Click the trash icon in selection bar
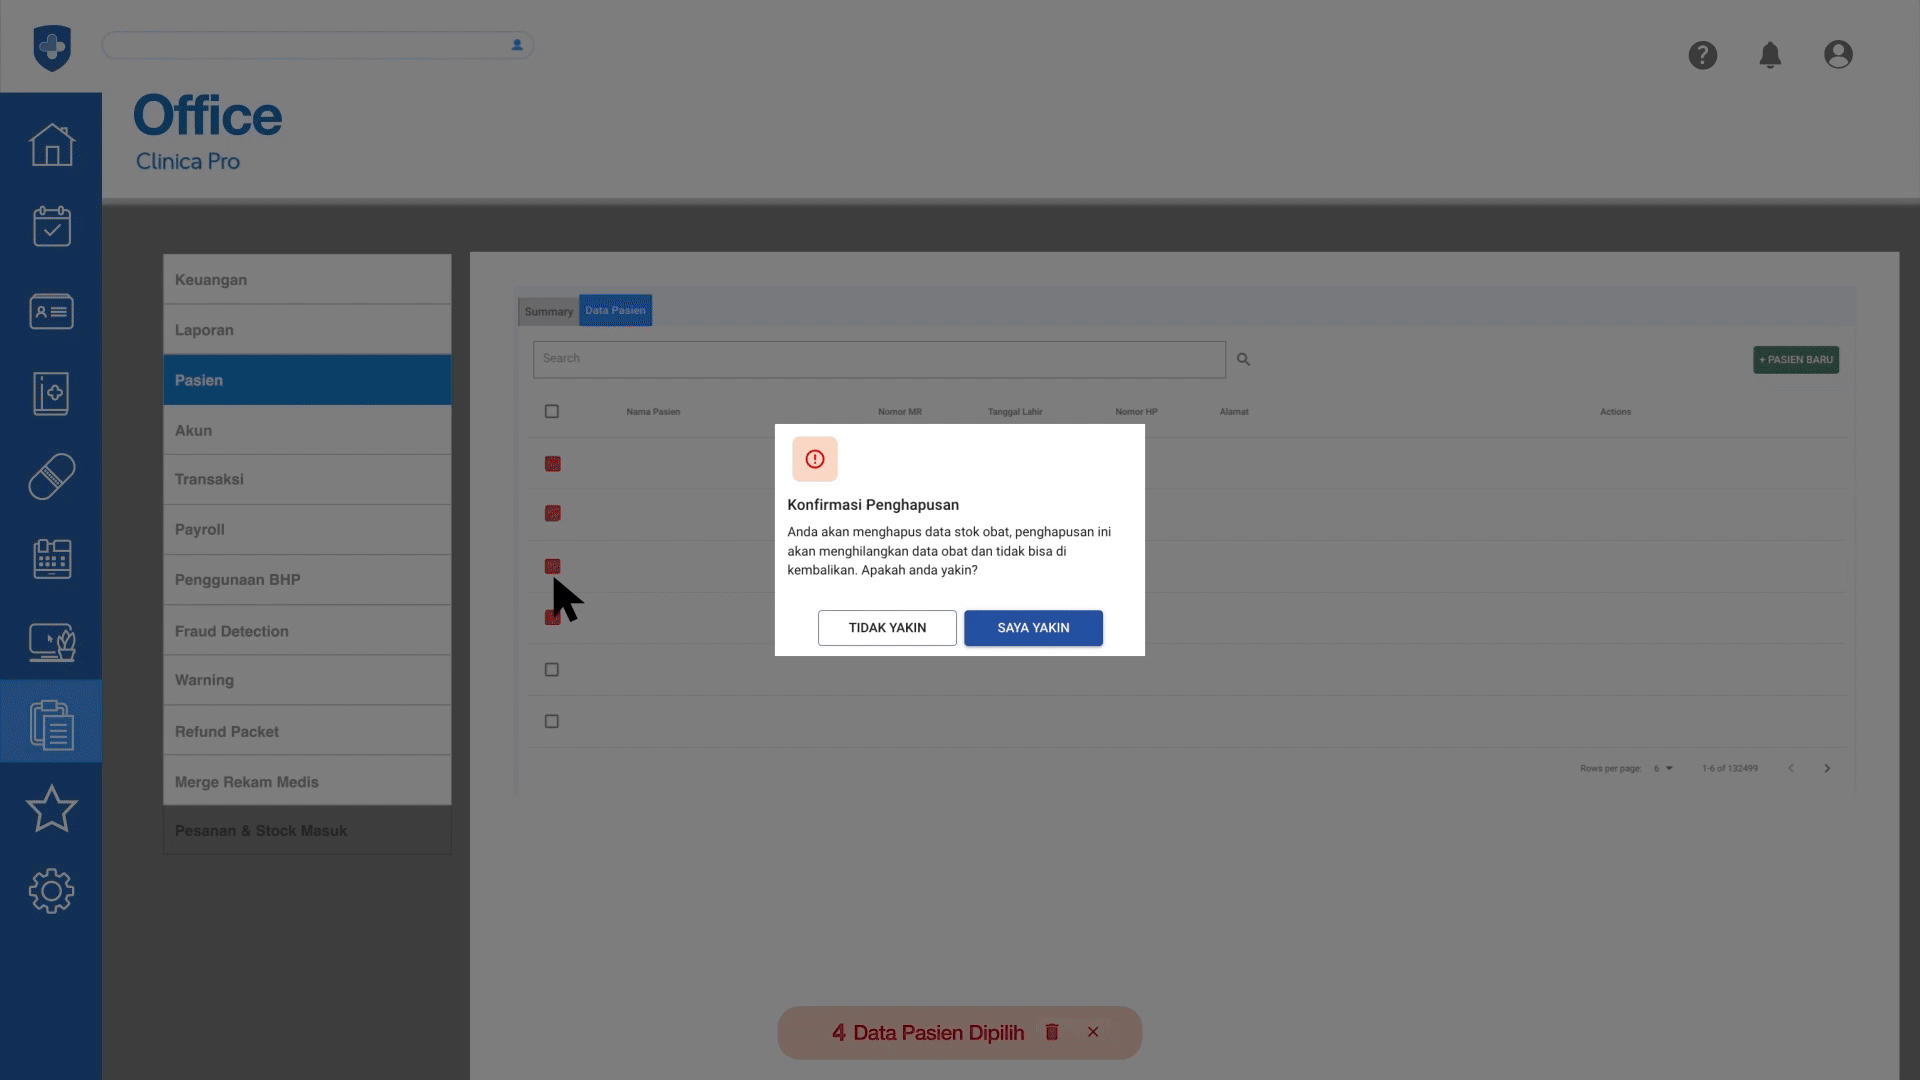Viewport: 1920px width, 1080px height. click(x=1052, y=1032)
